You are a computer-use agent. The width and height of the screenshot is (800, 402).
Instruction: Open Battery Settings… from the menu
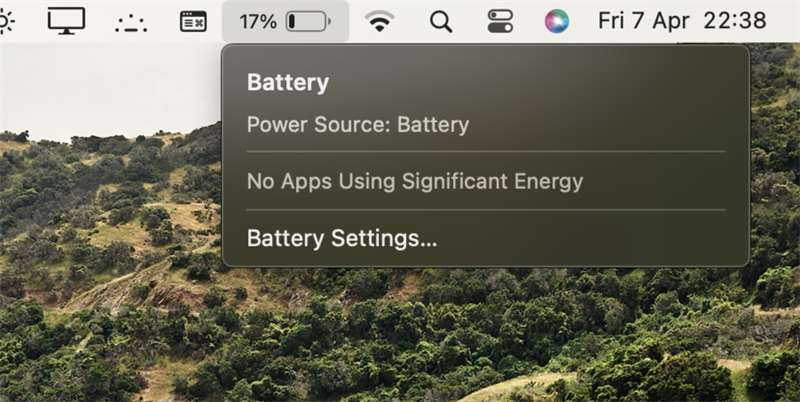tap(342, 238)
